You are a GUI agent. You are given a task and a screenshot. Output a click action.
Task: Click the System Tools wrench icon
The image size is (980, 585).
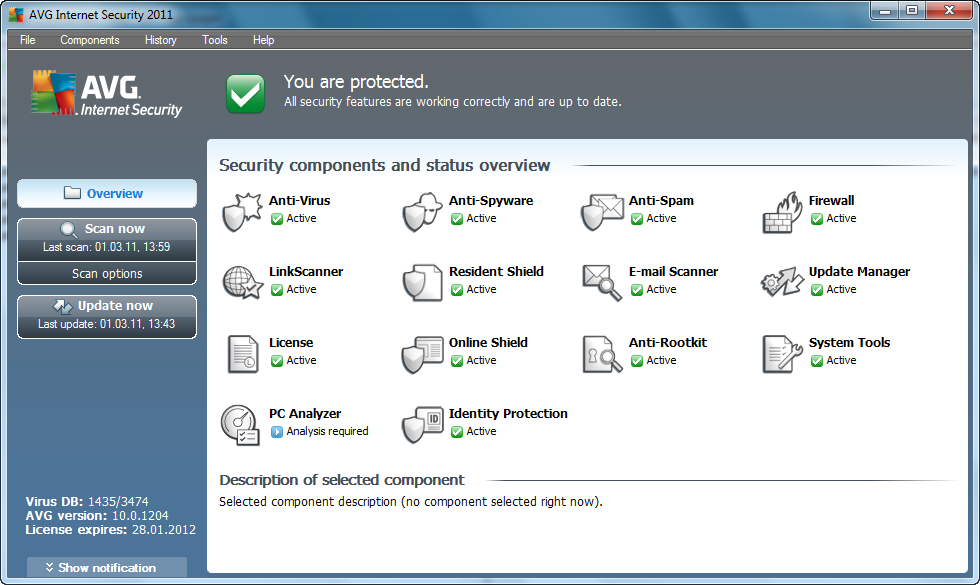click(x=781, y=353)
